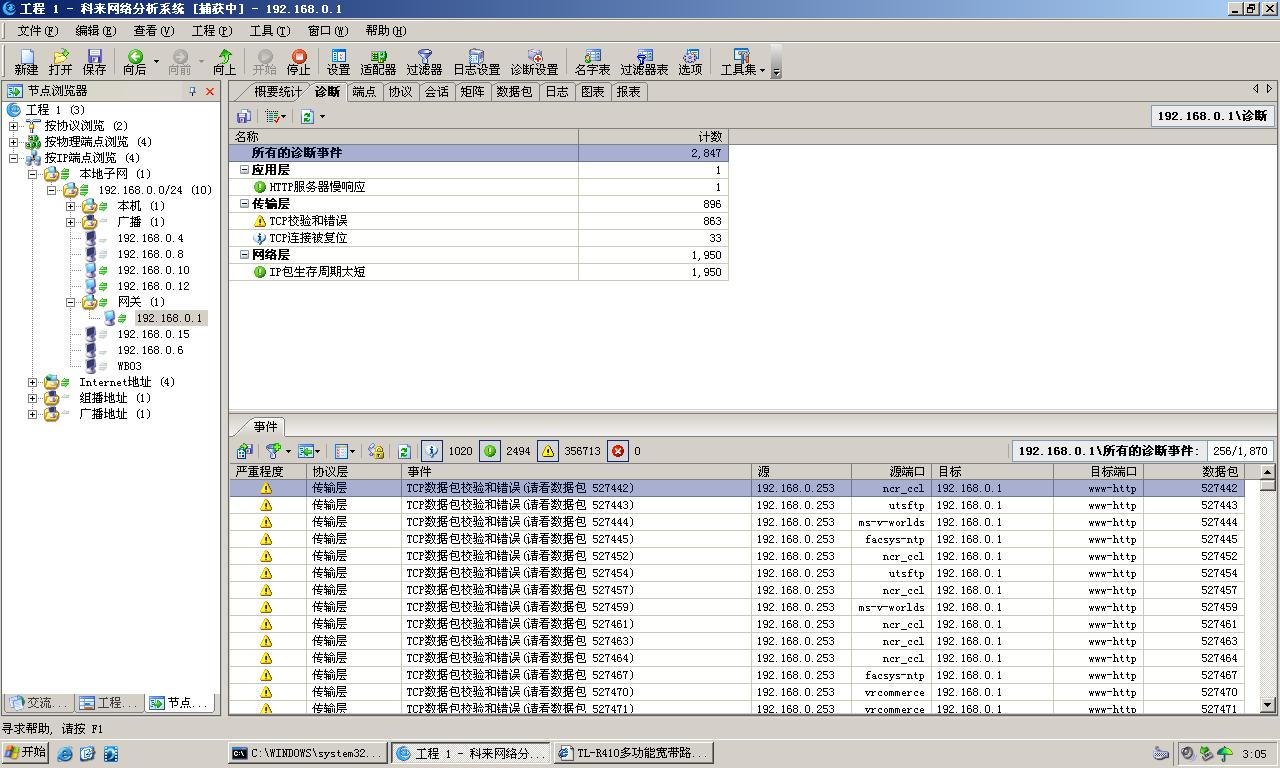Open 日志设置 (Log settings) in toolbar
The width and height of the screenshot is (1280, 768).
(476, 62)
